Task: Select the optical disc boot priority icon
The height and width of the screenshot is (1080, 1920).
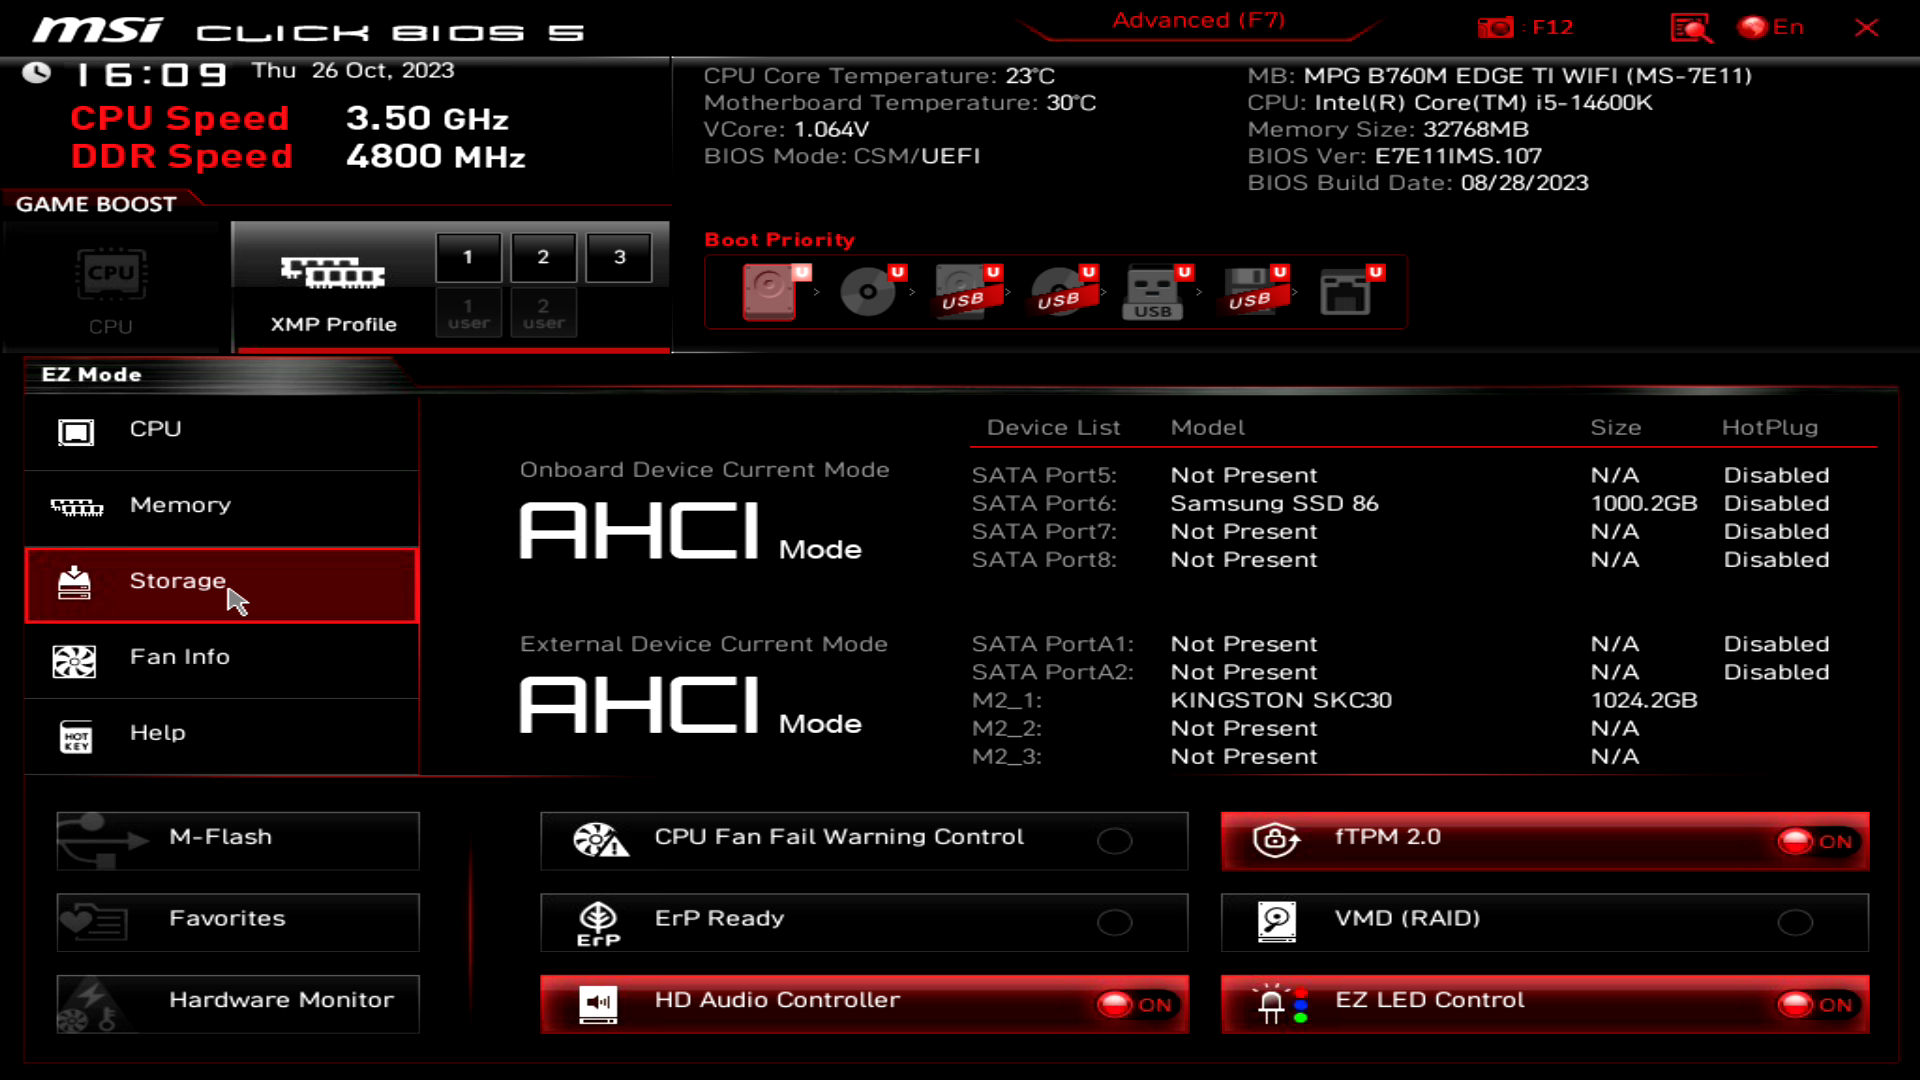Action: [x=868, y=291]
